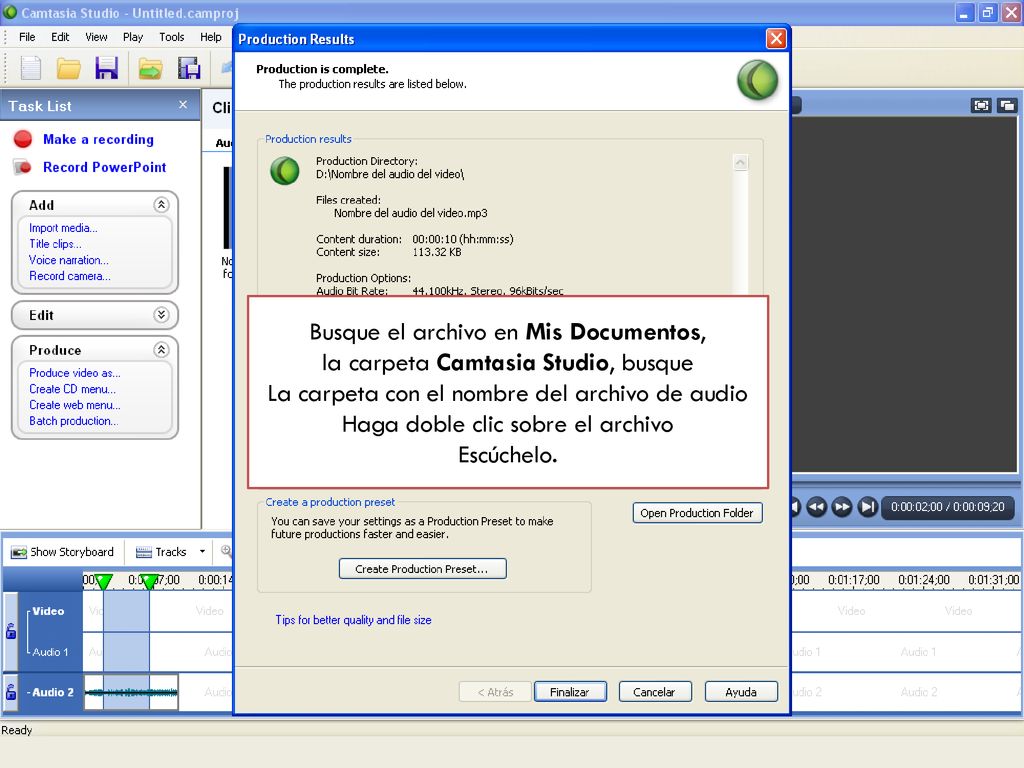This screenshot has width=1024, height=768.
Task: Click Record PowerPoint link
Action: point(104,167)
